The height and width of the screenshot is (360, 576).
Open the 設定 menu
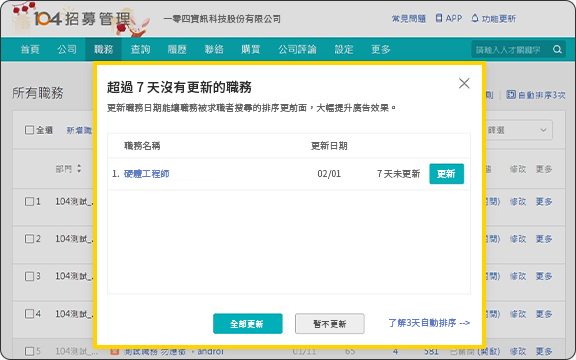click(x=344, y=49)
